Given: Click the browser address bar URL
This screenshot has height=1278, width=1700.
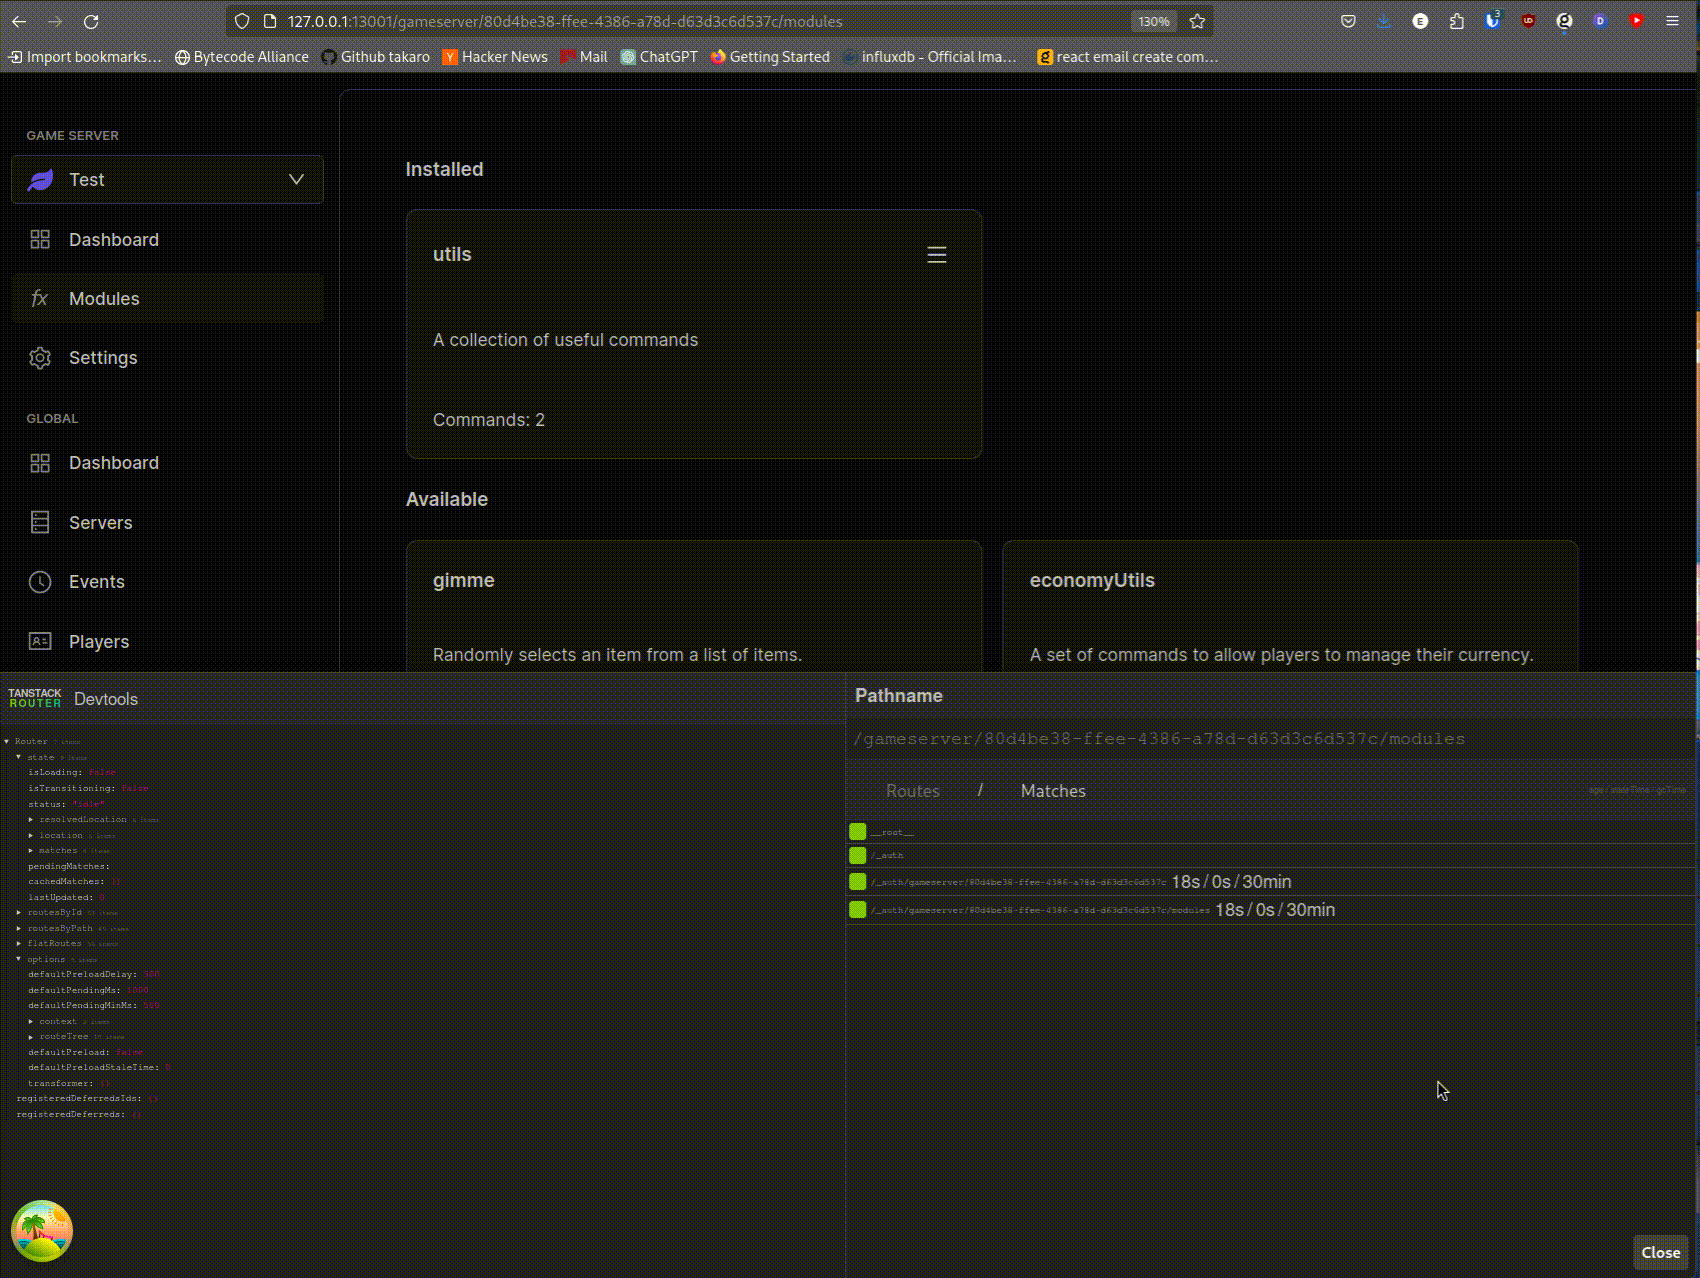Looking at the screenshot, I should (x=565, y=21).
